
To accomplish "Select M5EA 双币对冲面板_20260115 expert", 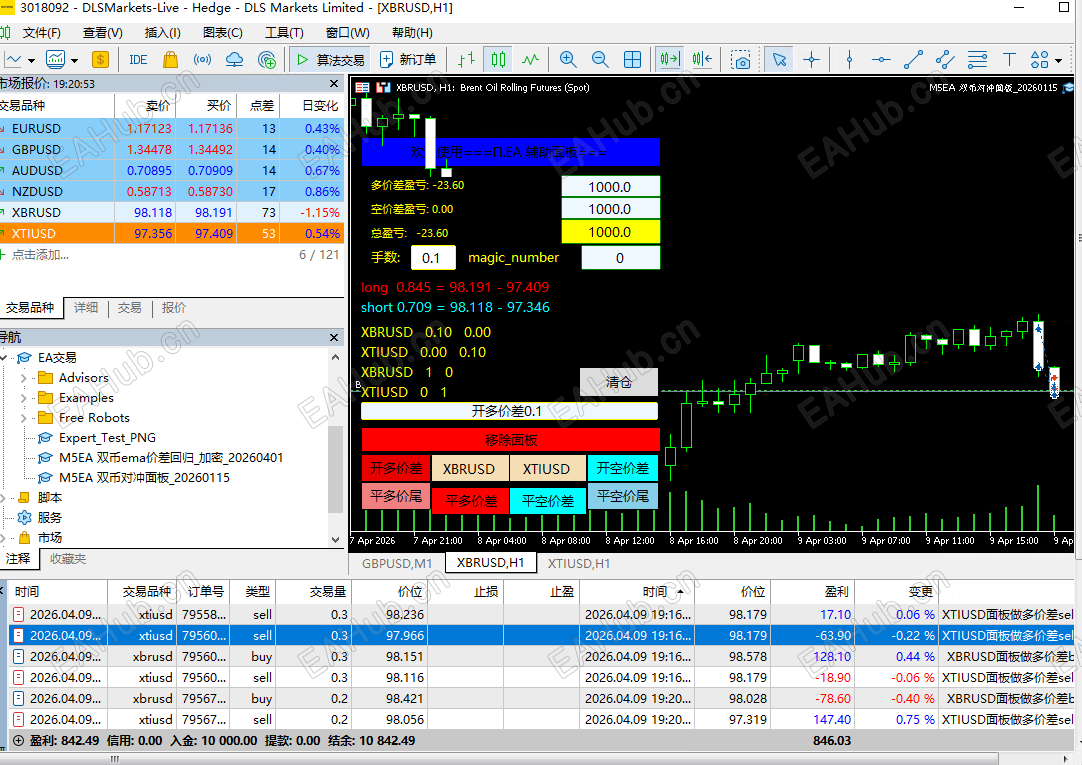I will [144, 477].
